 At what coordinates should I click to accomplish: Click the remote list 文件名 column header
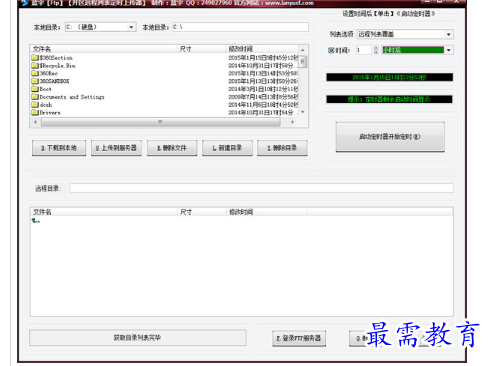[105, 212]
